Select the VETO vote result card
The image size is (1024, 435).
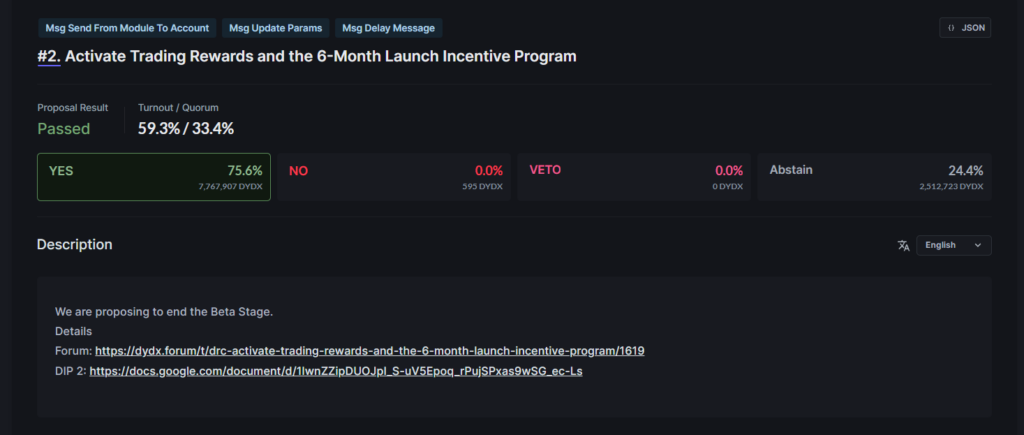tap(634, 177)
